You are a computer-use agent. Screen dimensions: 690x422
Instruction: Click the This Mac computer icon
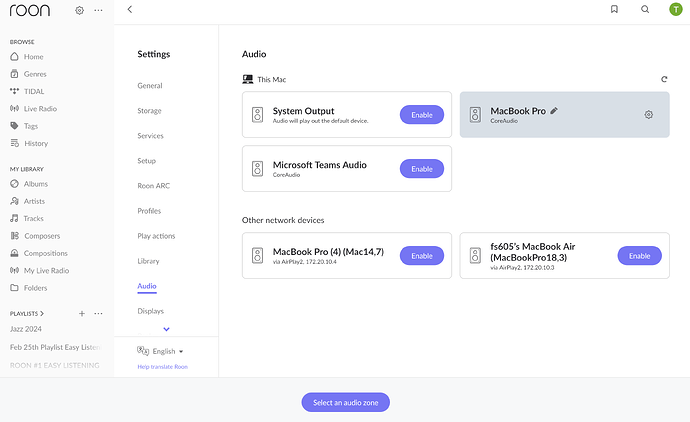(x=248, y=79)
